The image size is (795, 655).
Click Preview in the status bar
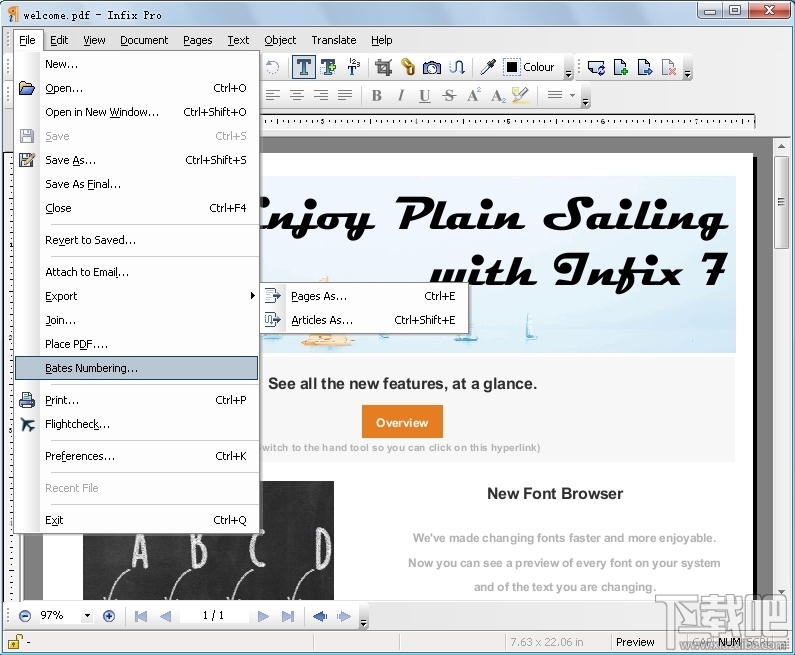(x=635, y=642)
